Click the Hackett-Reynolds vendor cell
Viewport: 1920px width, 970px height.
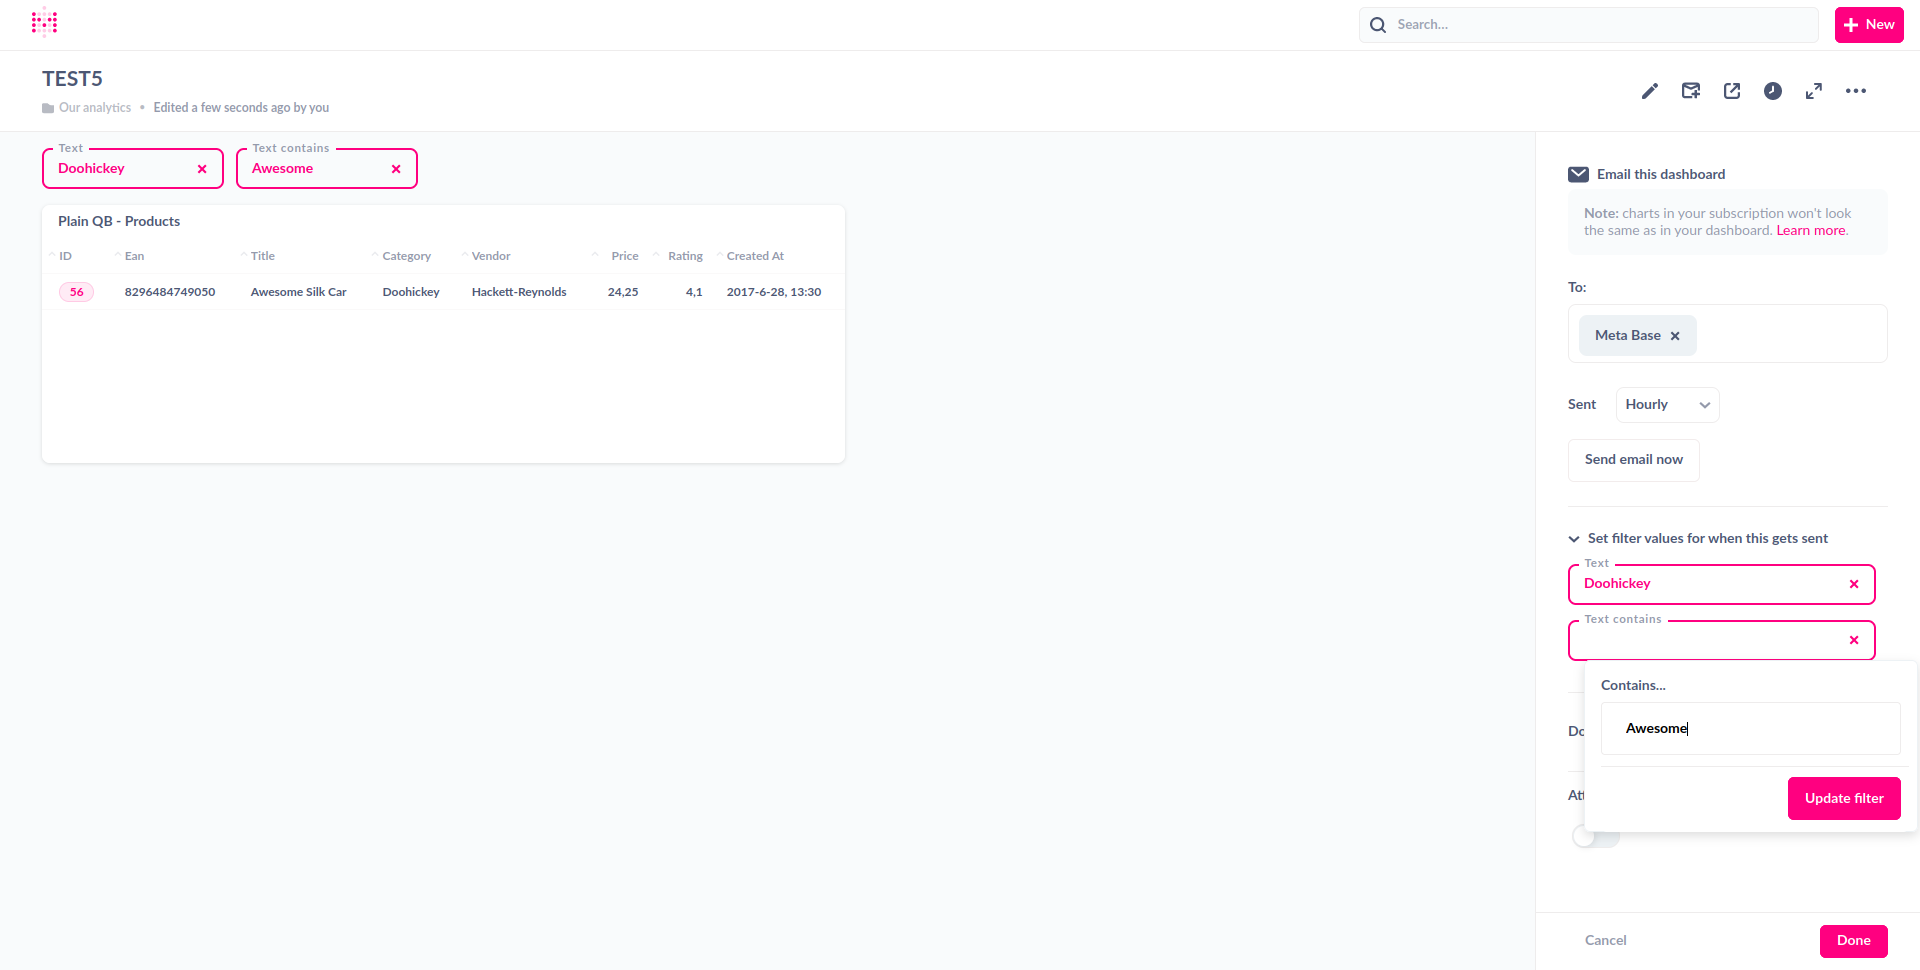(519, 293)
